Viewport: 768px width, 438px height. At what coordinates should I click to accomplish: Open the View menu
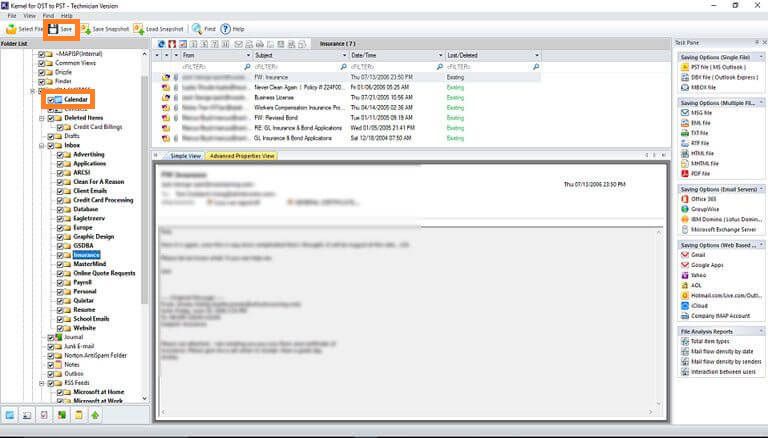(29, 16)
